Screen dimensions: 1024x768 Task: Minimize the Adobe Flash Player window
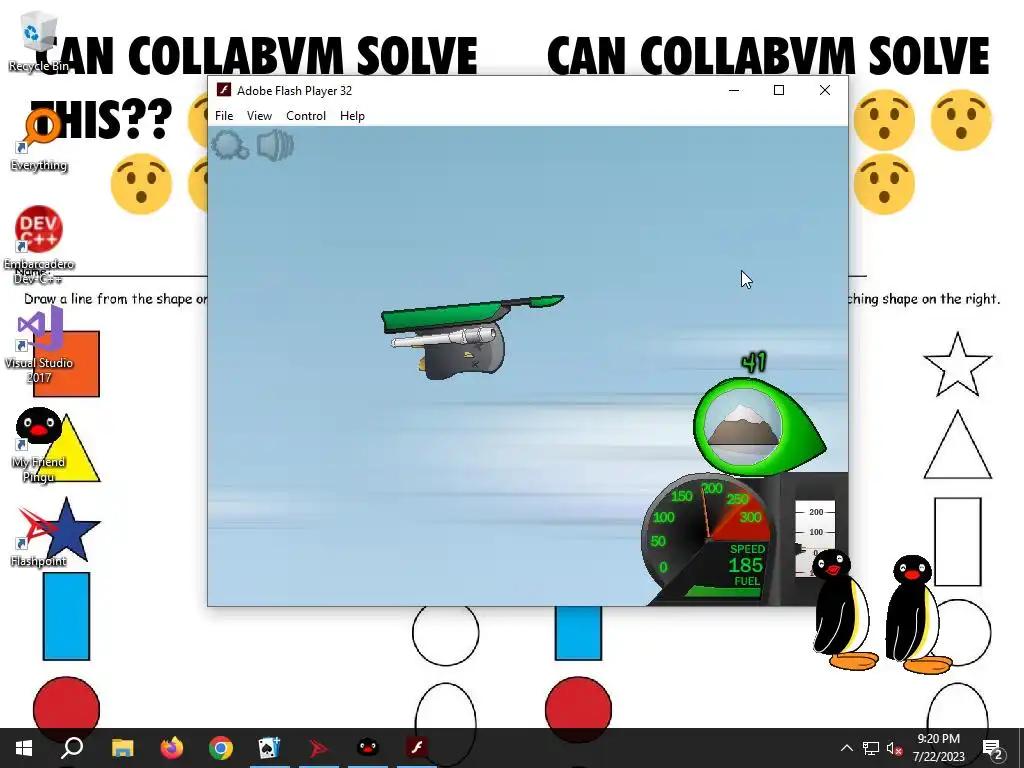[x=734, y=90]
